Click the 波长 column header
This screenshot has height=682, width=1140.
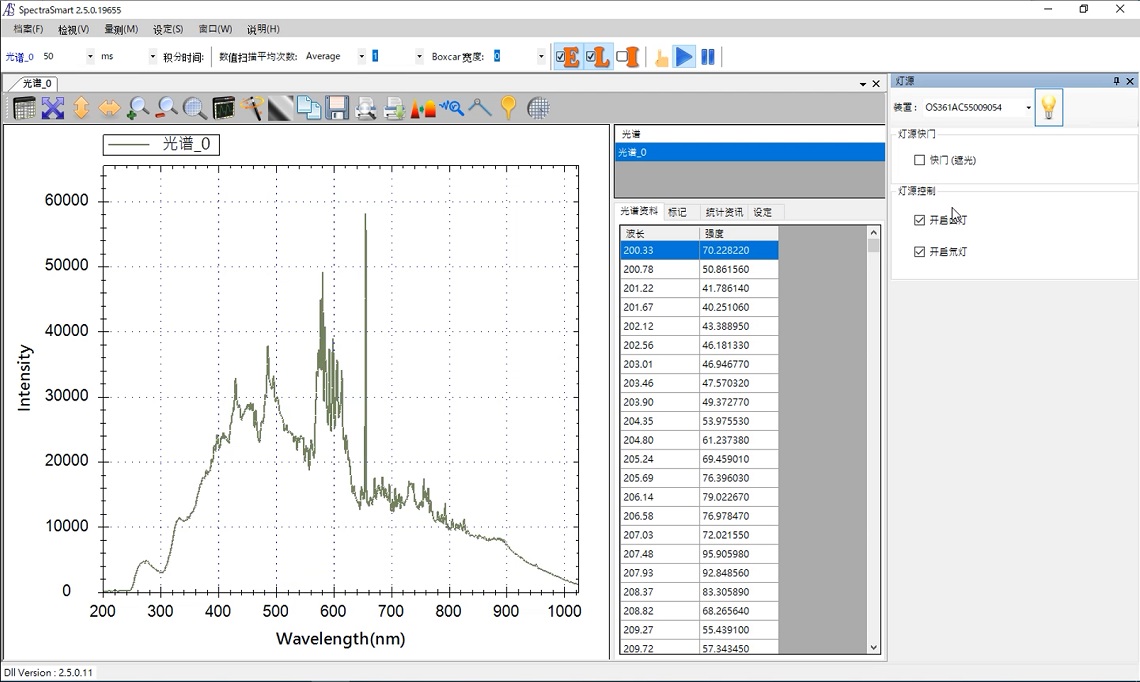pos(659,233)
